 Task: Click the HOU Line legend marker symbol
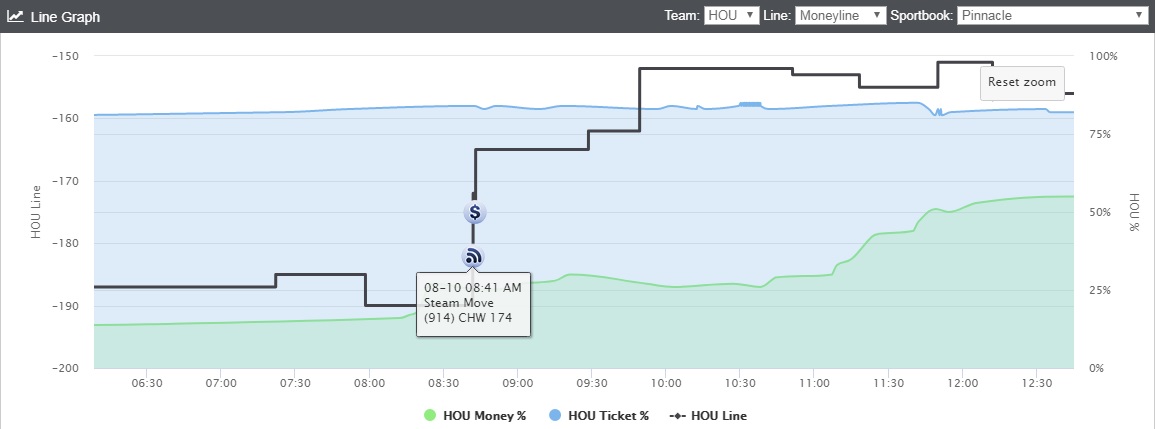pos(679,416)
